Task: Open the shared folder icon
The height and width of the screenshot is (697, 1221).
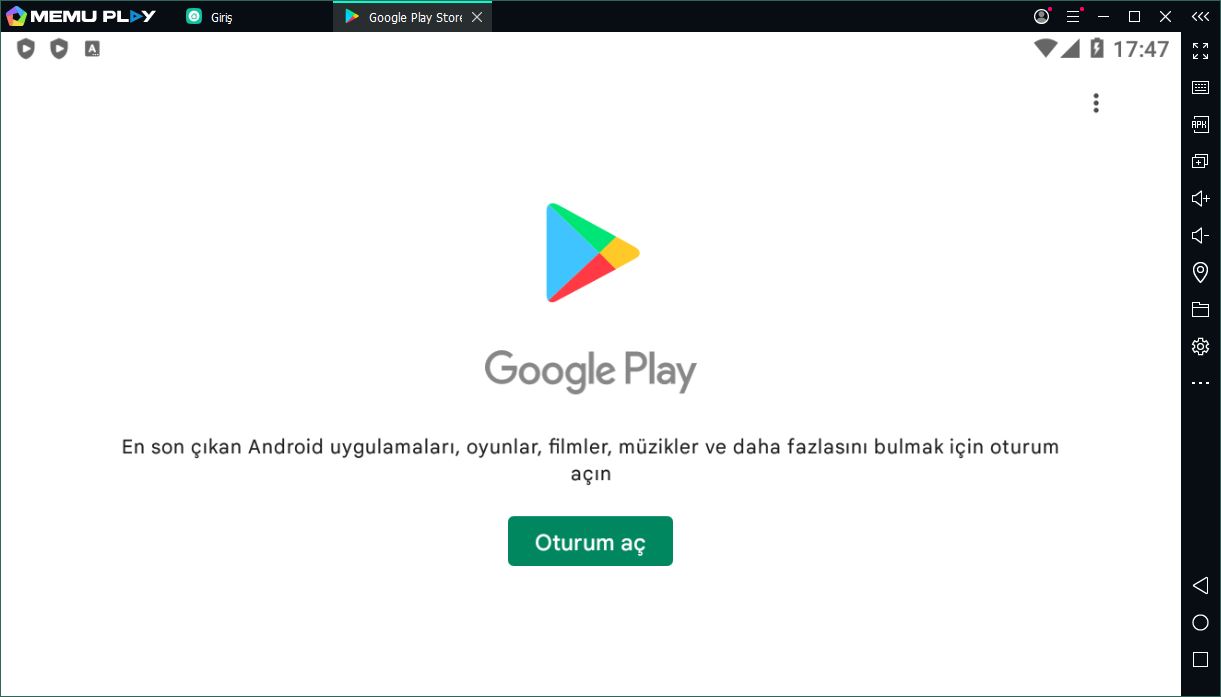Action: pos(1200,309)
